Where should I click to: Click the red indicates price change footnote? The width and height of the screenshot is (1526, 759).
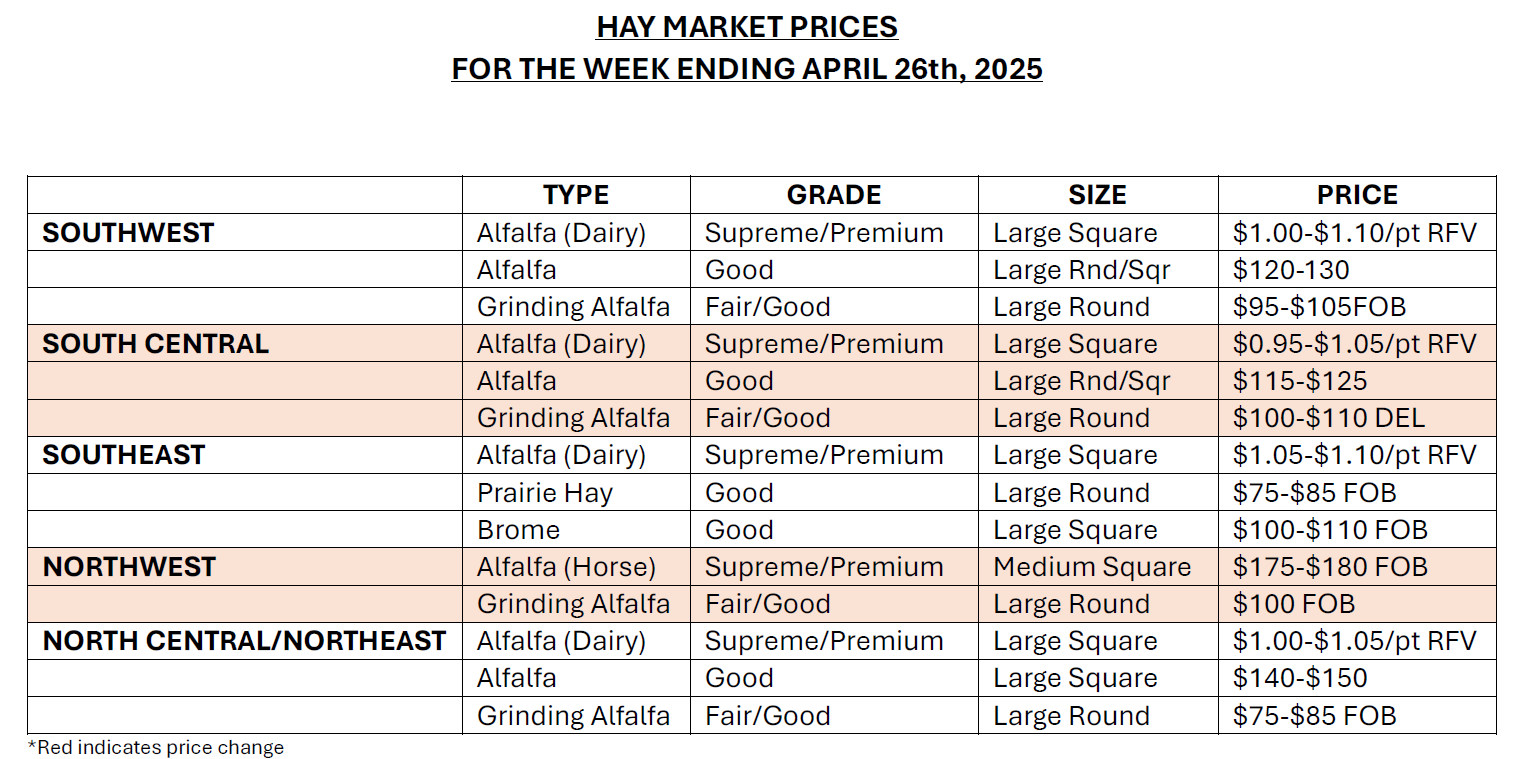155,747
